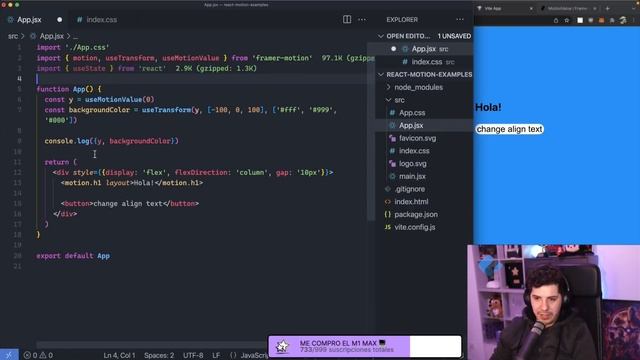This screenshot has width=640, height=360.
Task: Click the change align text button in browser
Action: 509,129
